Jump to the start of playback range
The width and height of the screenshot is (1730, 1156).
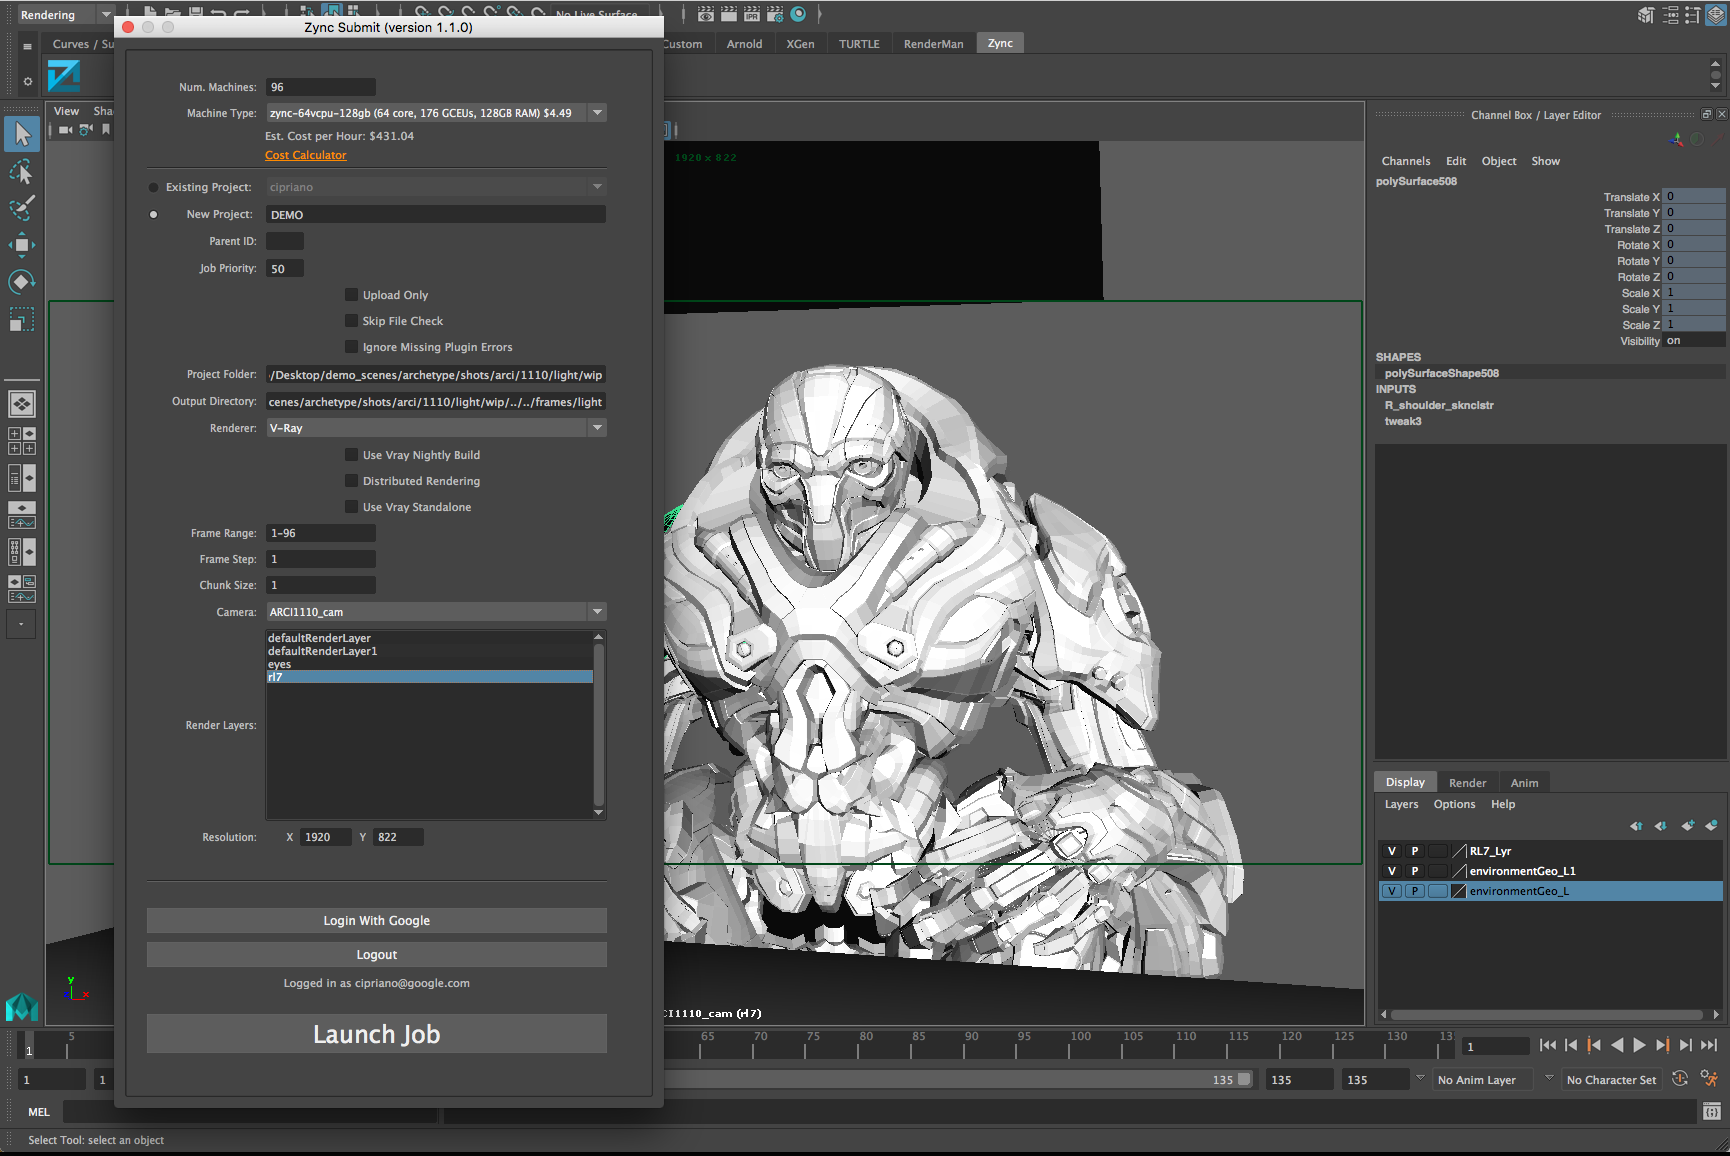pyautogui.click(x=1548, y=1045)
